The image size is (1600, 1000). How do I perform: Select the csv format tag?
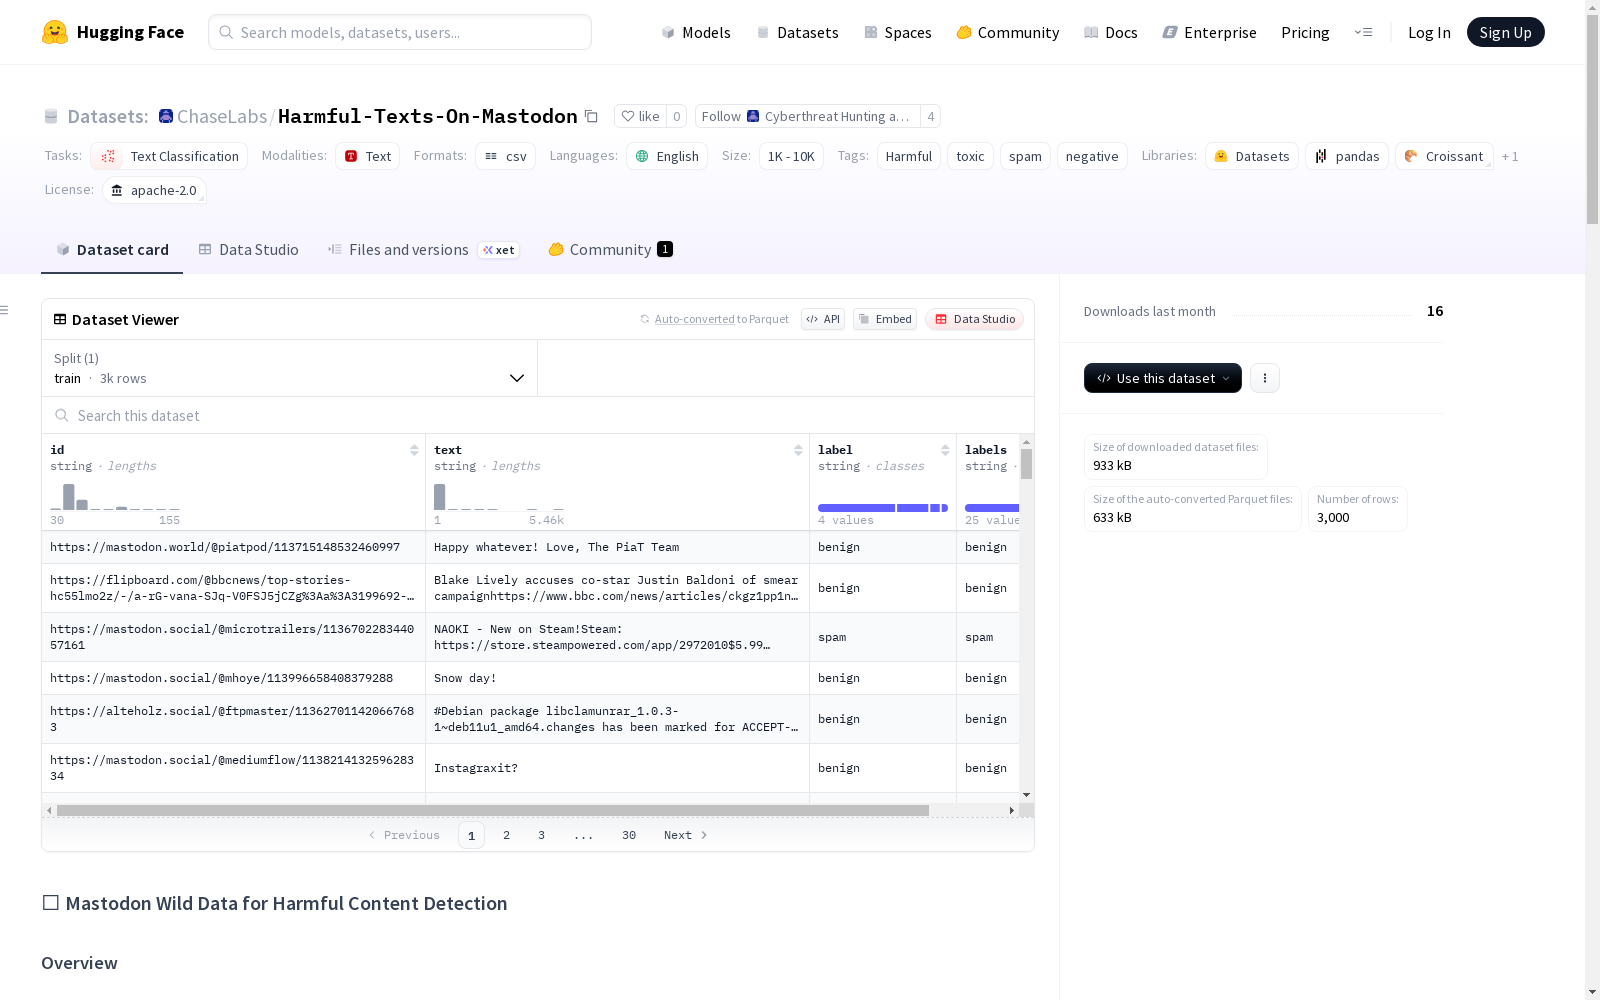point(506,156)
